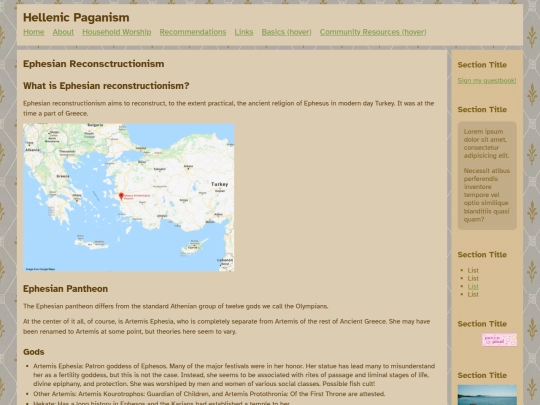Click the Ephesian Pantheon heading
This screenshot has width=540, height=405.
coord(65,289)
